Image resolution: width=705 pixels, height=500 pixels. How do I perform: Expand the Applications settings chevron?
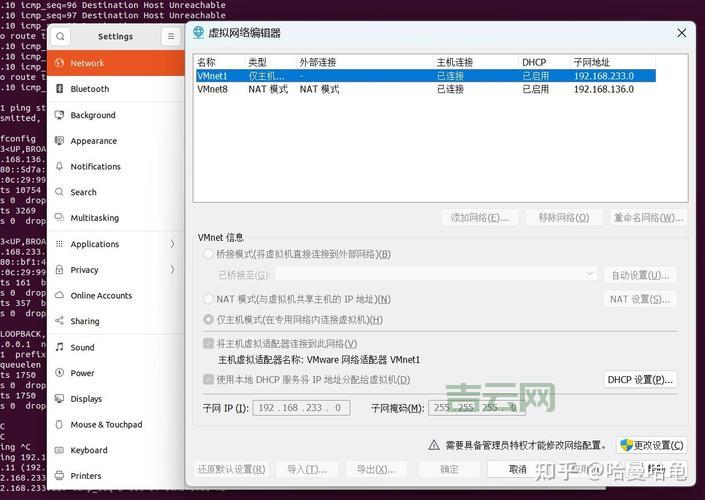[x=172, y=244]
